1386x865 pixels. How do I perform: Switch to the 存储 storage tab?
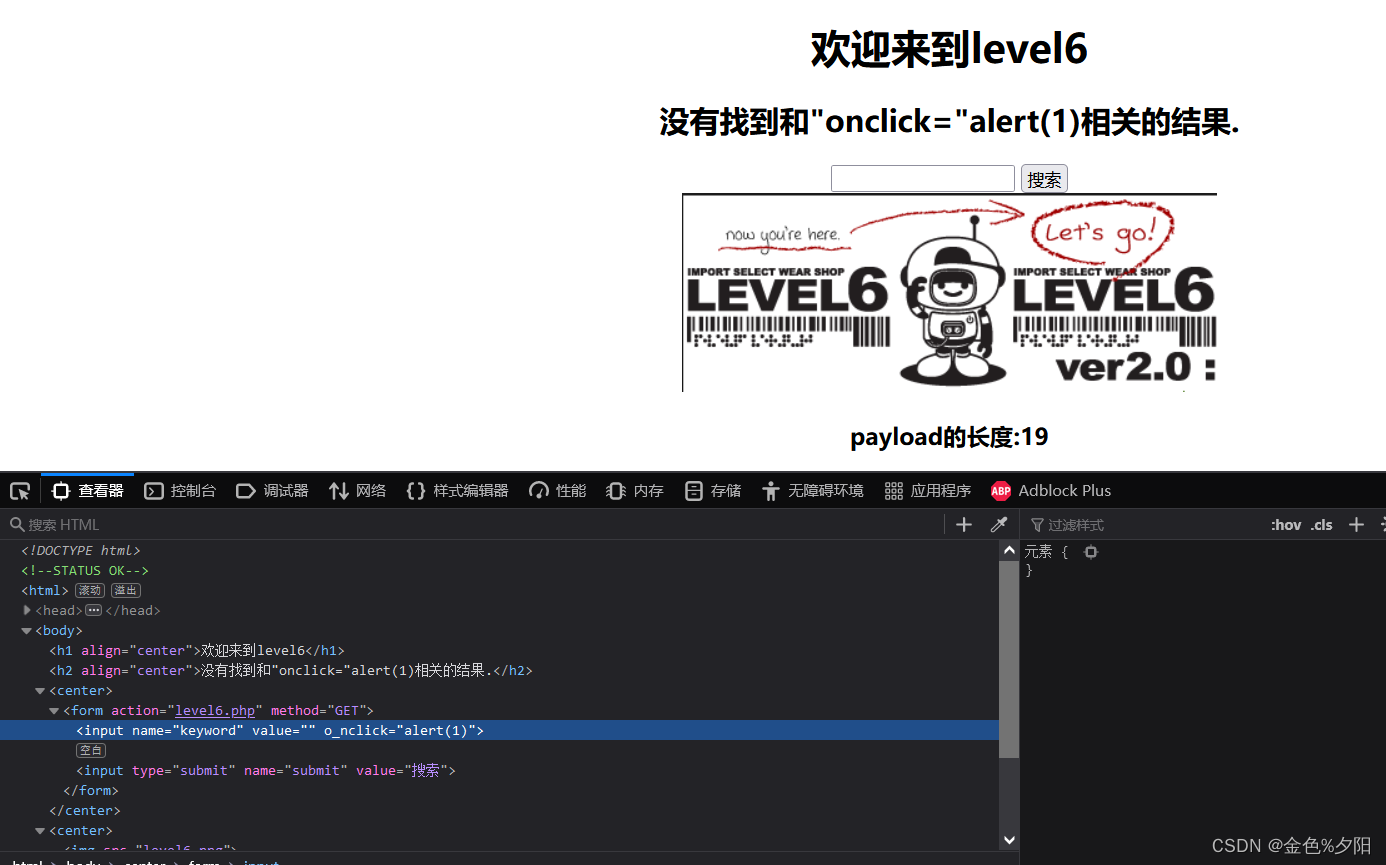click(713, 491)
